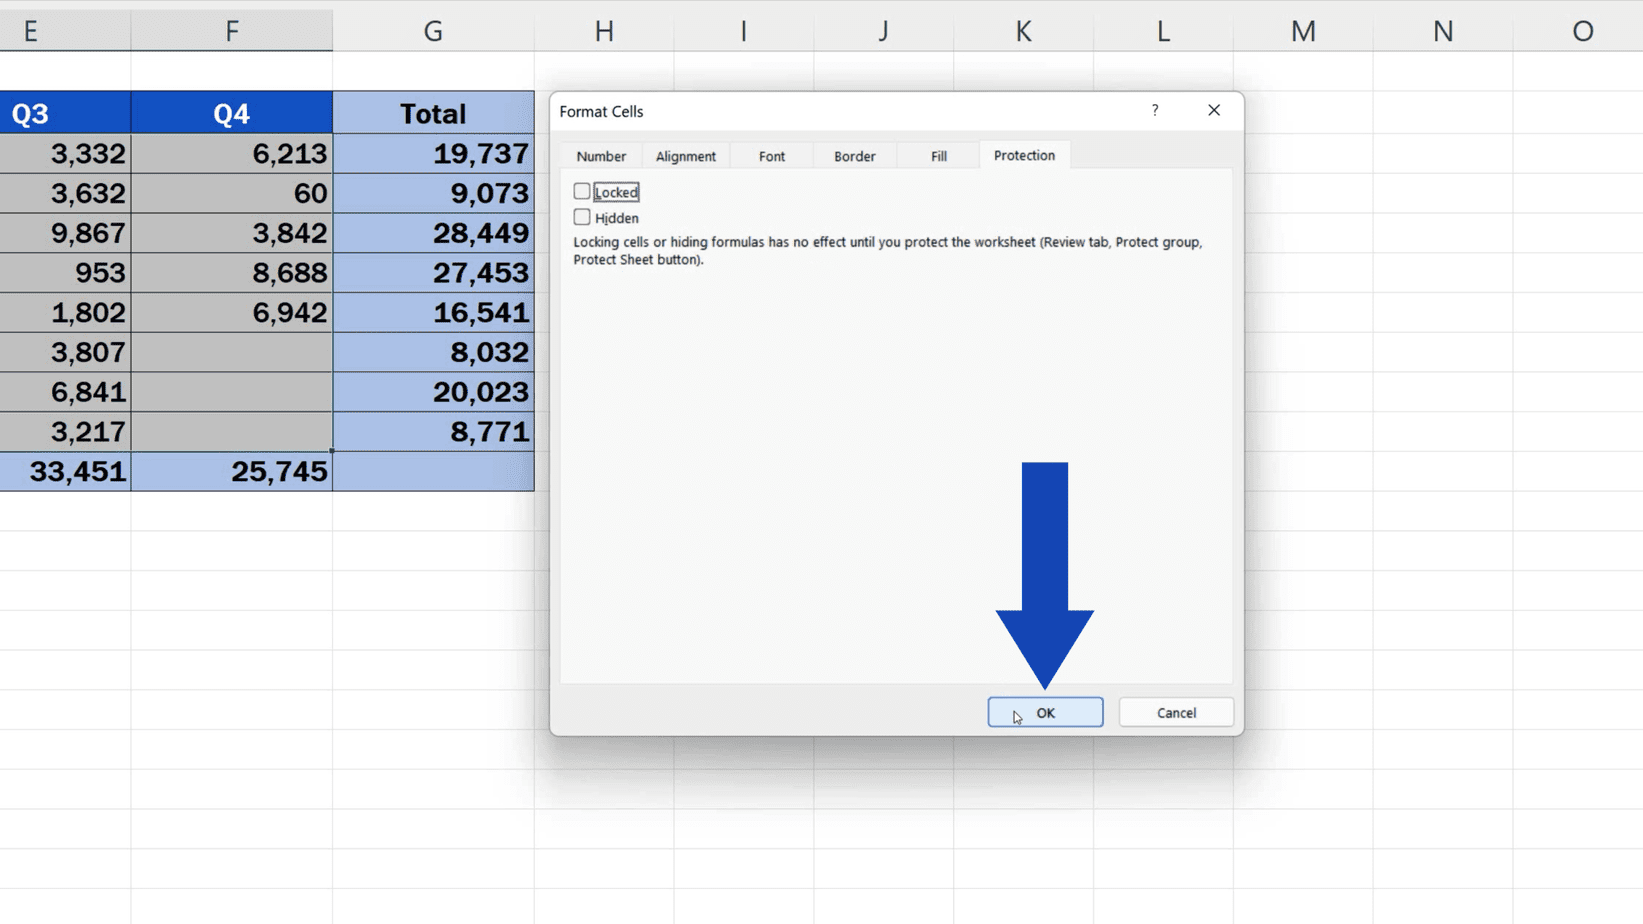Enable the Hidden checkbox

click(x=583, y=217)
